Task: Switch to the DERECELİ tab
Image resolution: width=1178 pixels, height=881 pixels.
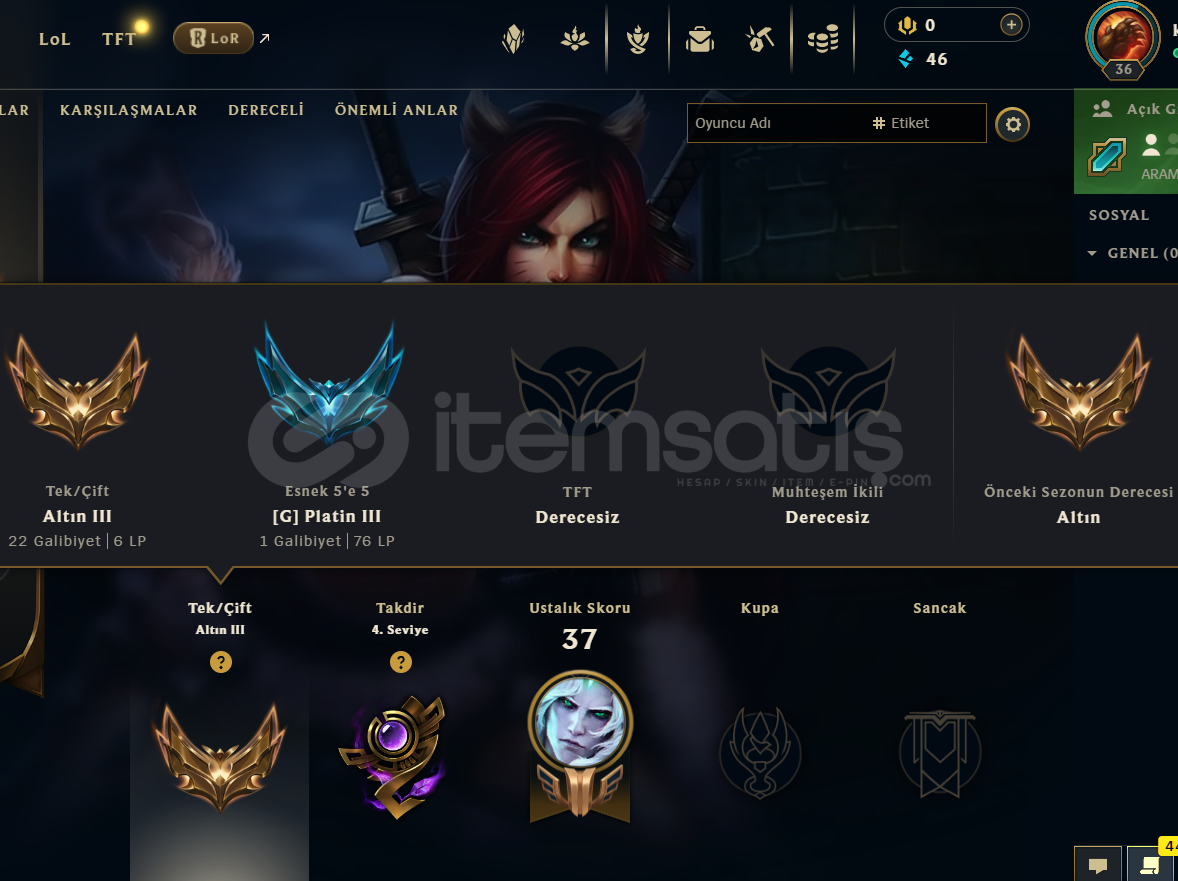Action: tap(266, 110)
